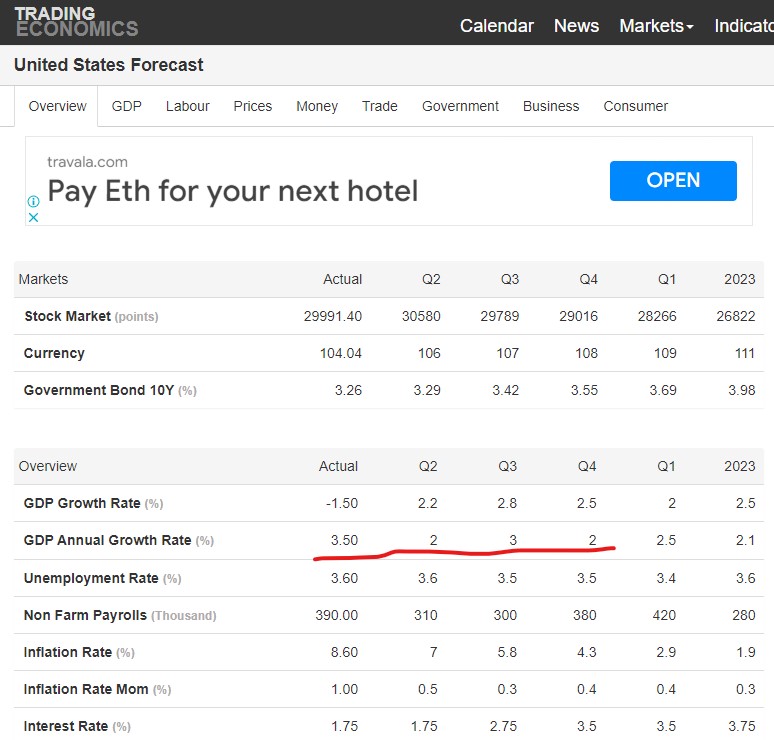Switch to the GDP tab
This screenshot has height=740, width=774.
[x=126, y=106]
